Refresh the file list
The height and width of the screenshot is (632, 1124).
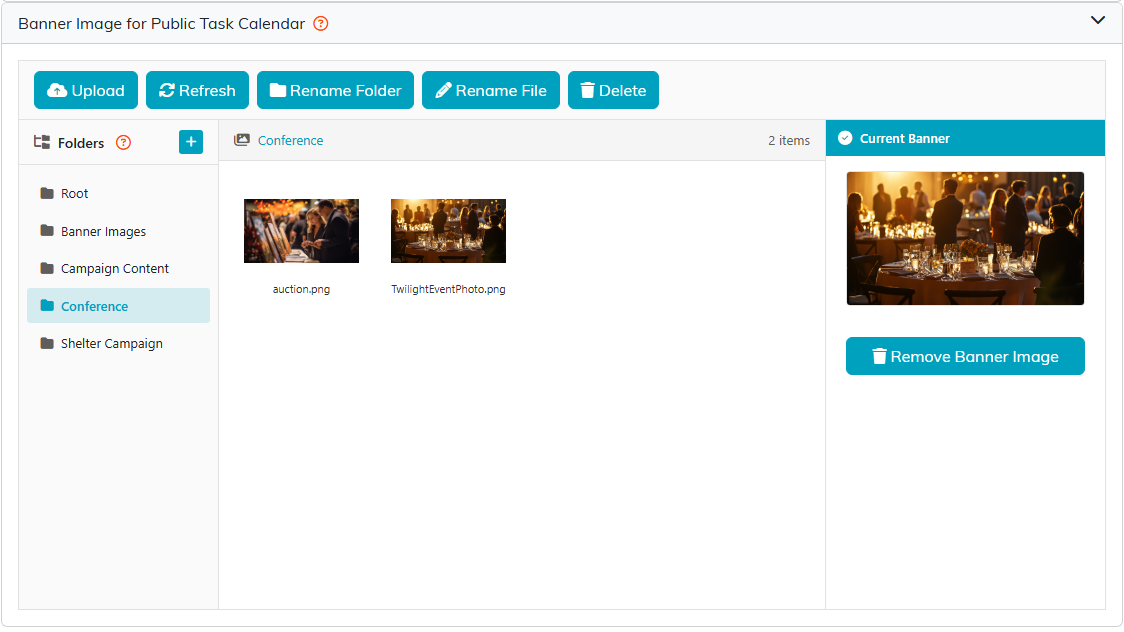pos(197,90)
